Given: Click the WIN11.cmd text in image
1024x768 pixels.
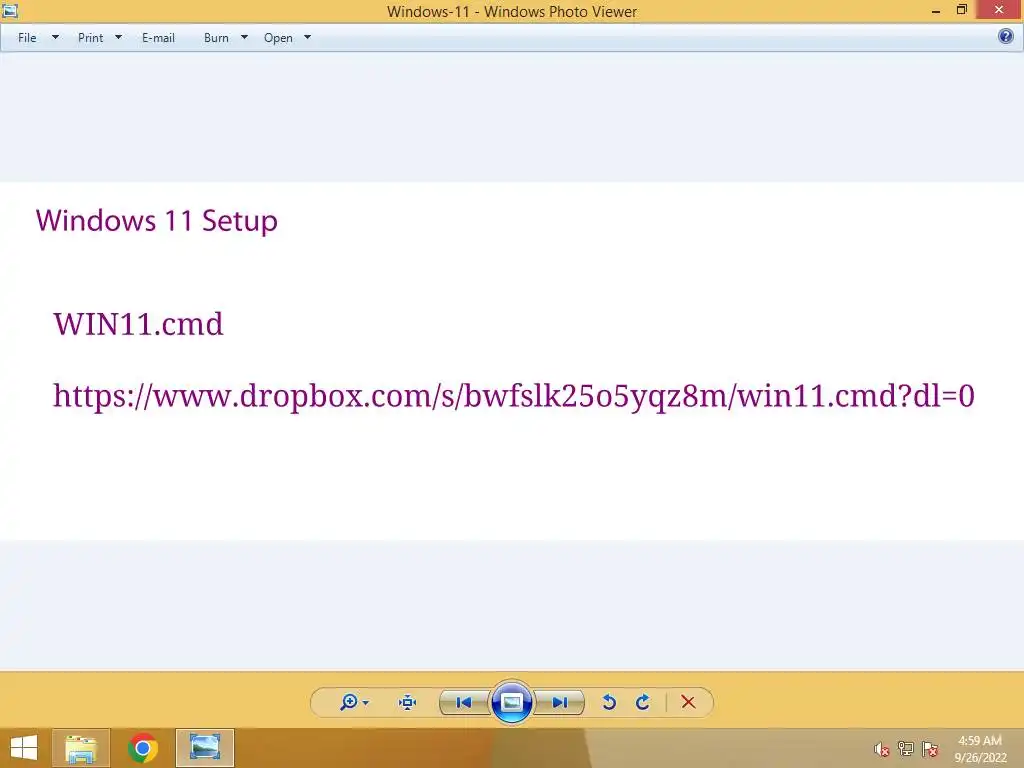Looking at the screenshot, I should tap(138, 324).
